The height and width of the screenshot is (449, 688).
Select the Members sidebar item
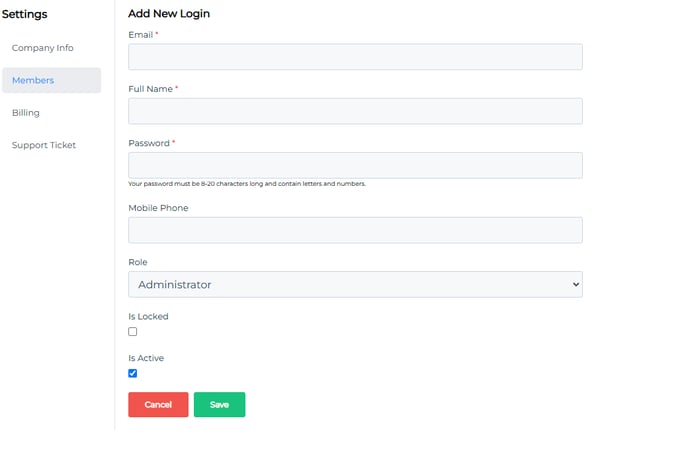pos(51,80)
